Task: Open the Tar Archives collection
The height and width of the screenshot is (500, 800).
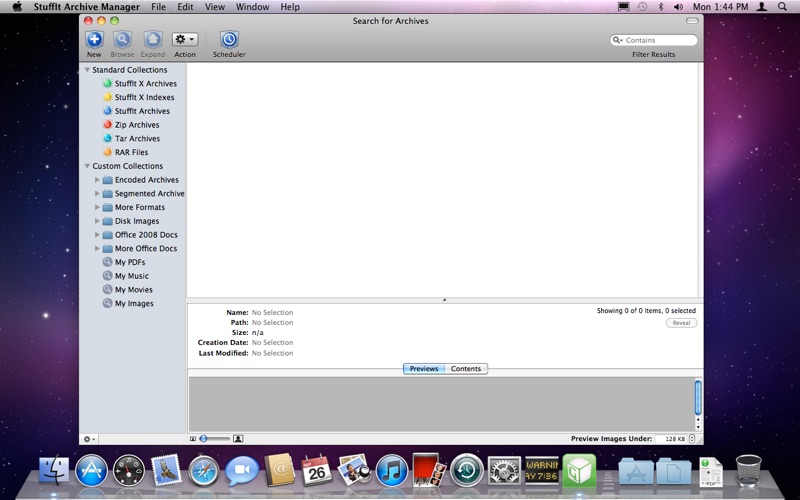Action: click(x=137, y=139)
